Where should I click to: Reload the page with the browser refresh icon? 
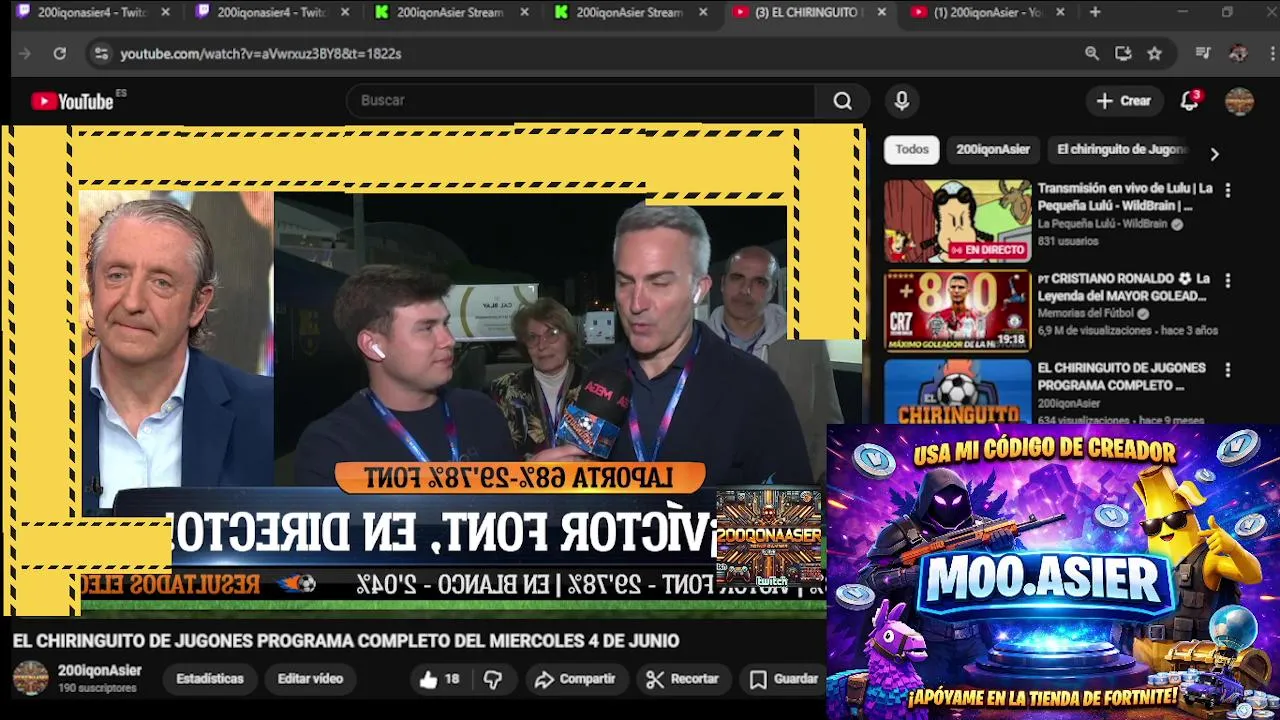[59, 54]
